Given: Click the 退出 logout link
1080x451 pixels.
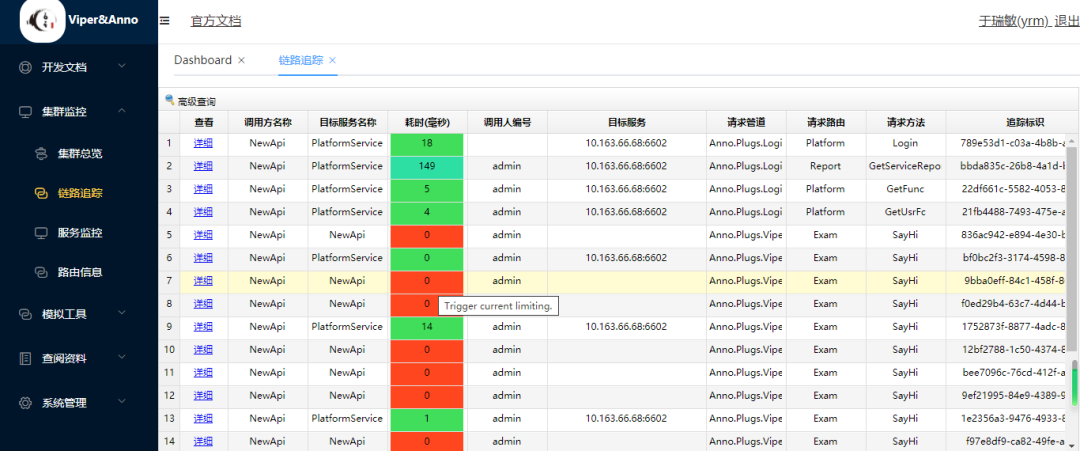Looking at the screenshot, I should coord(1067,21).
